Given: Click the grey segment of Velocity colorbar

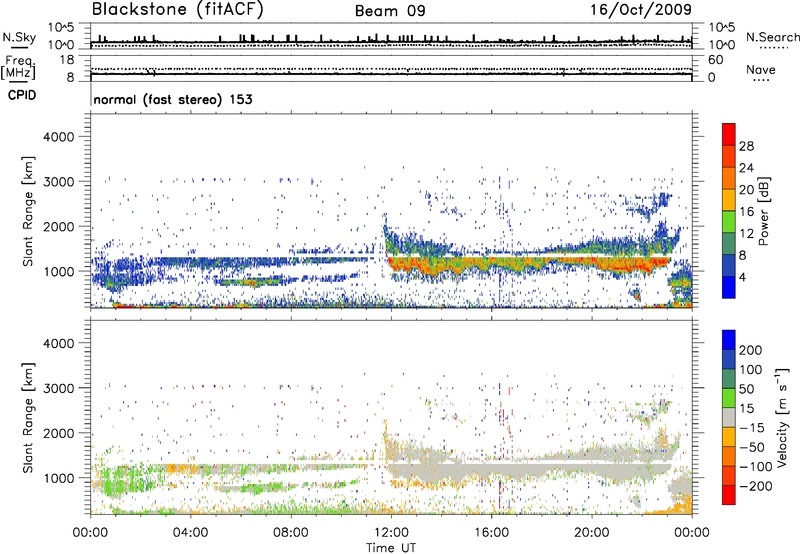Looking at the screenshot, I should [729, 417].
